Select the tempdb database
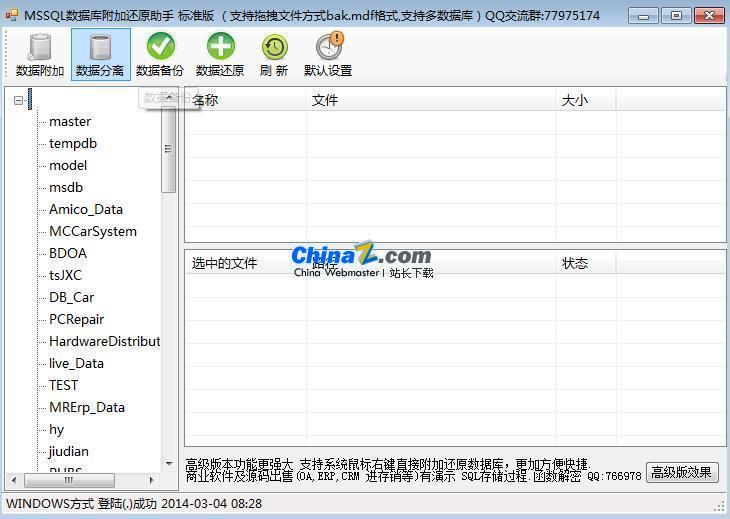The image size is (730, 519). click(73, 143)
